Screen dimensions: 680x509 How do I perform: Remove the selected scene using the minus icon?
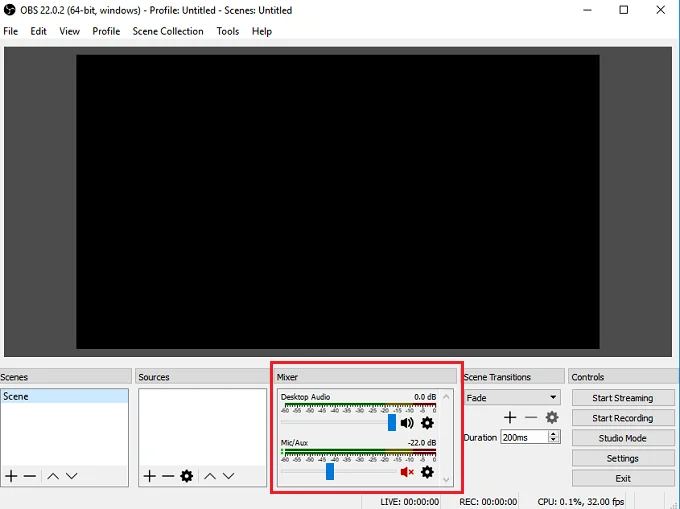coord(30,476)
